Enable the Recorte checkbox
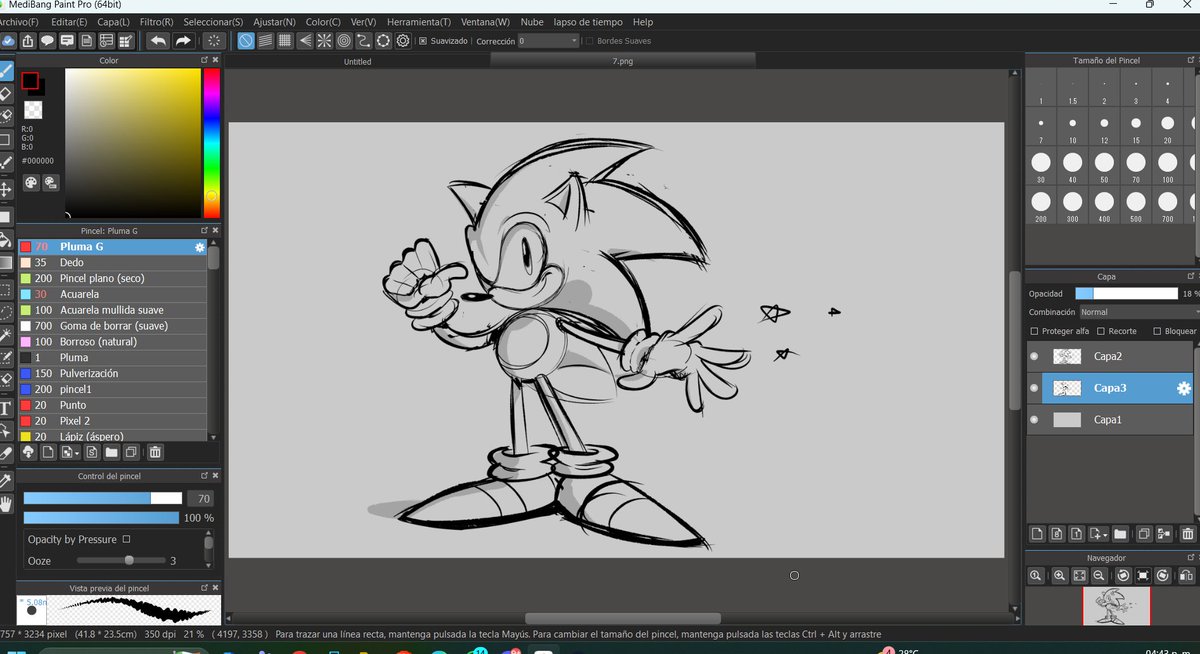The height and width of the screenshot is (654, 1200). tap(1101, 331)
